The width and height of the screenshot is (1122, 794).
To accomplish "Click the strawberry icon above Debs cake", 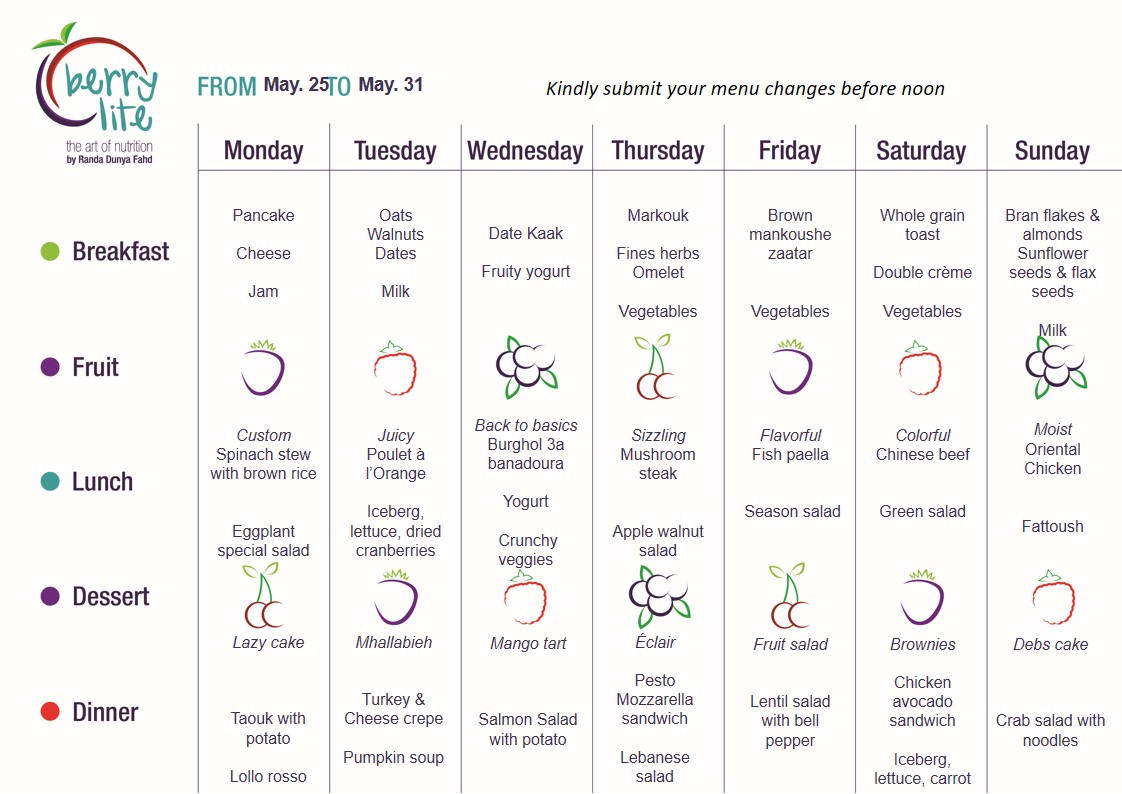I will [x=1053, y=597].
